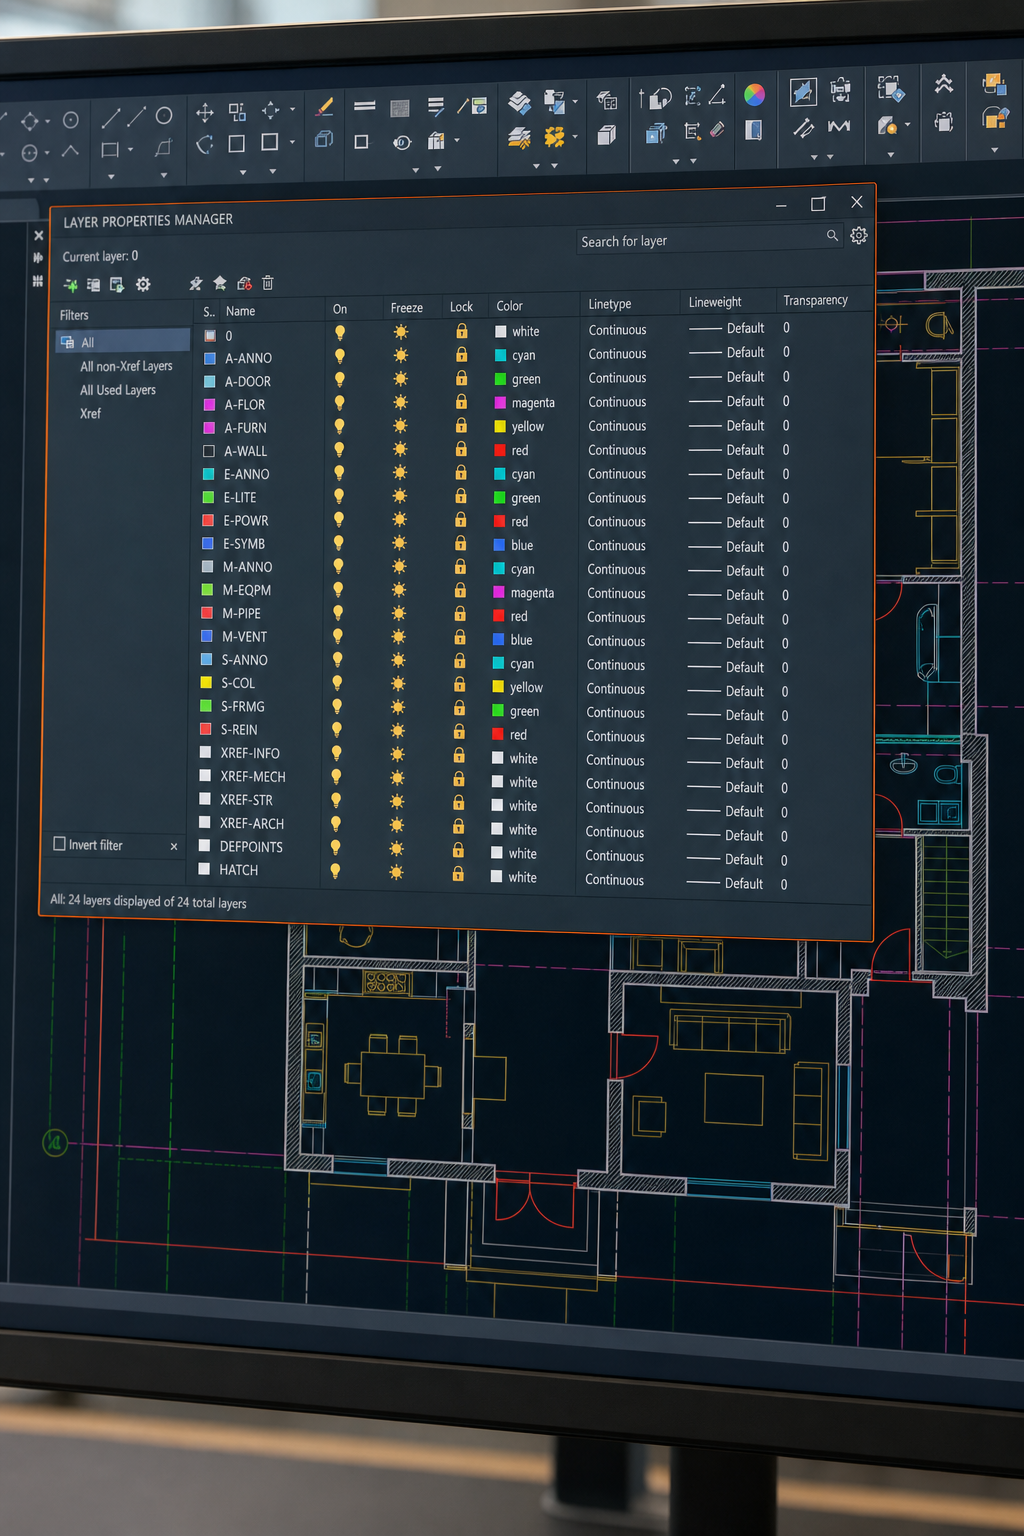Screen dimensions: 1024x1536
Task: Select the All non-Xref Layers filter
Action: [126, 366]
